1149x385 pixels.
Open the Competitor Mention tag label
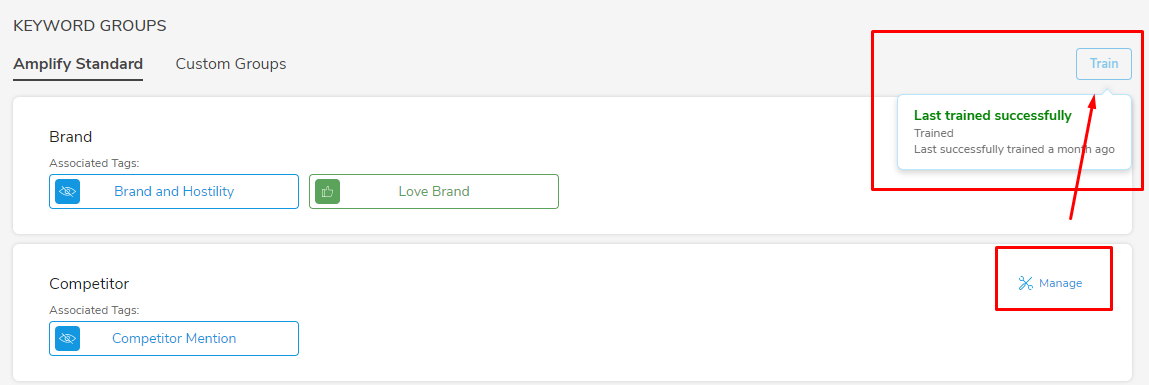pyautogui.click(x=174, y=338)
